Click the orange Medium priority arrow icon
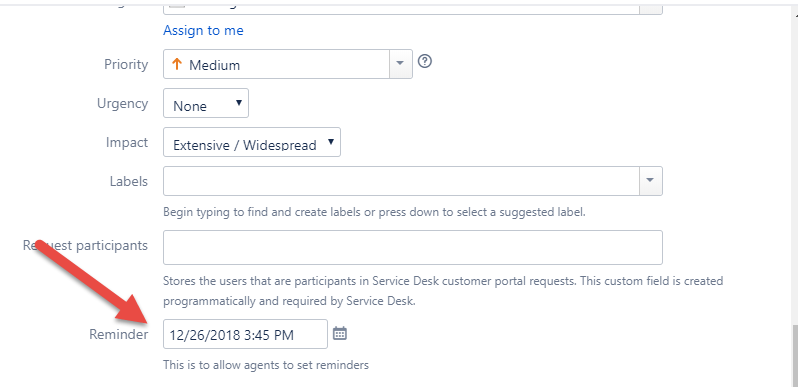This screenshot has height=387, width=798. coord(177,64)
